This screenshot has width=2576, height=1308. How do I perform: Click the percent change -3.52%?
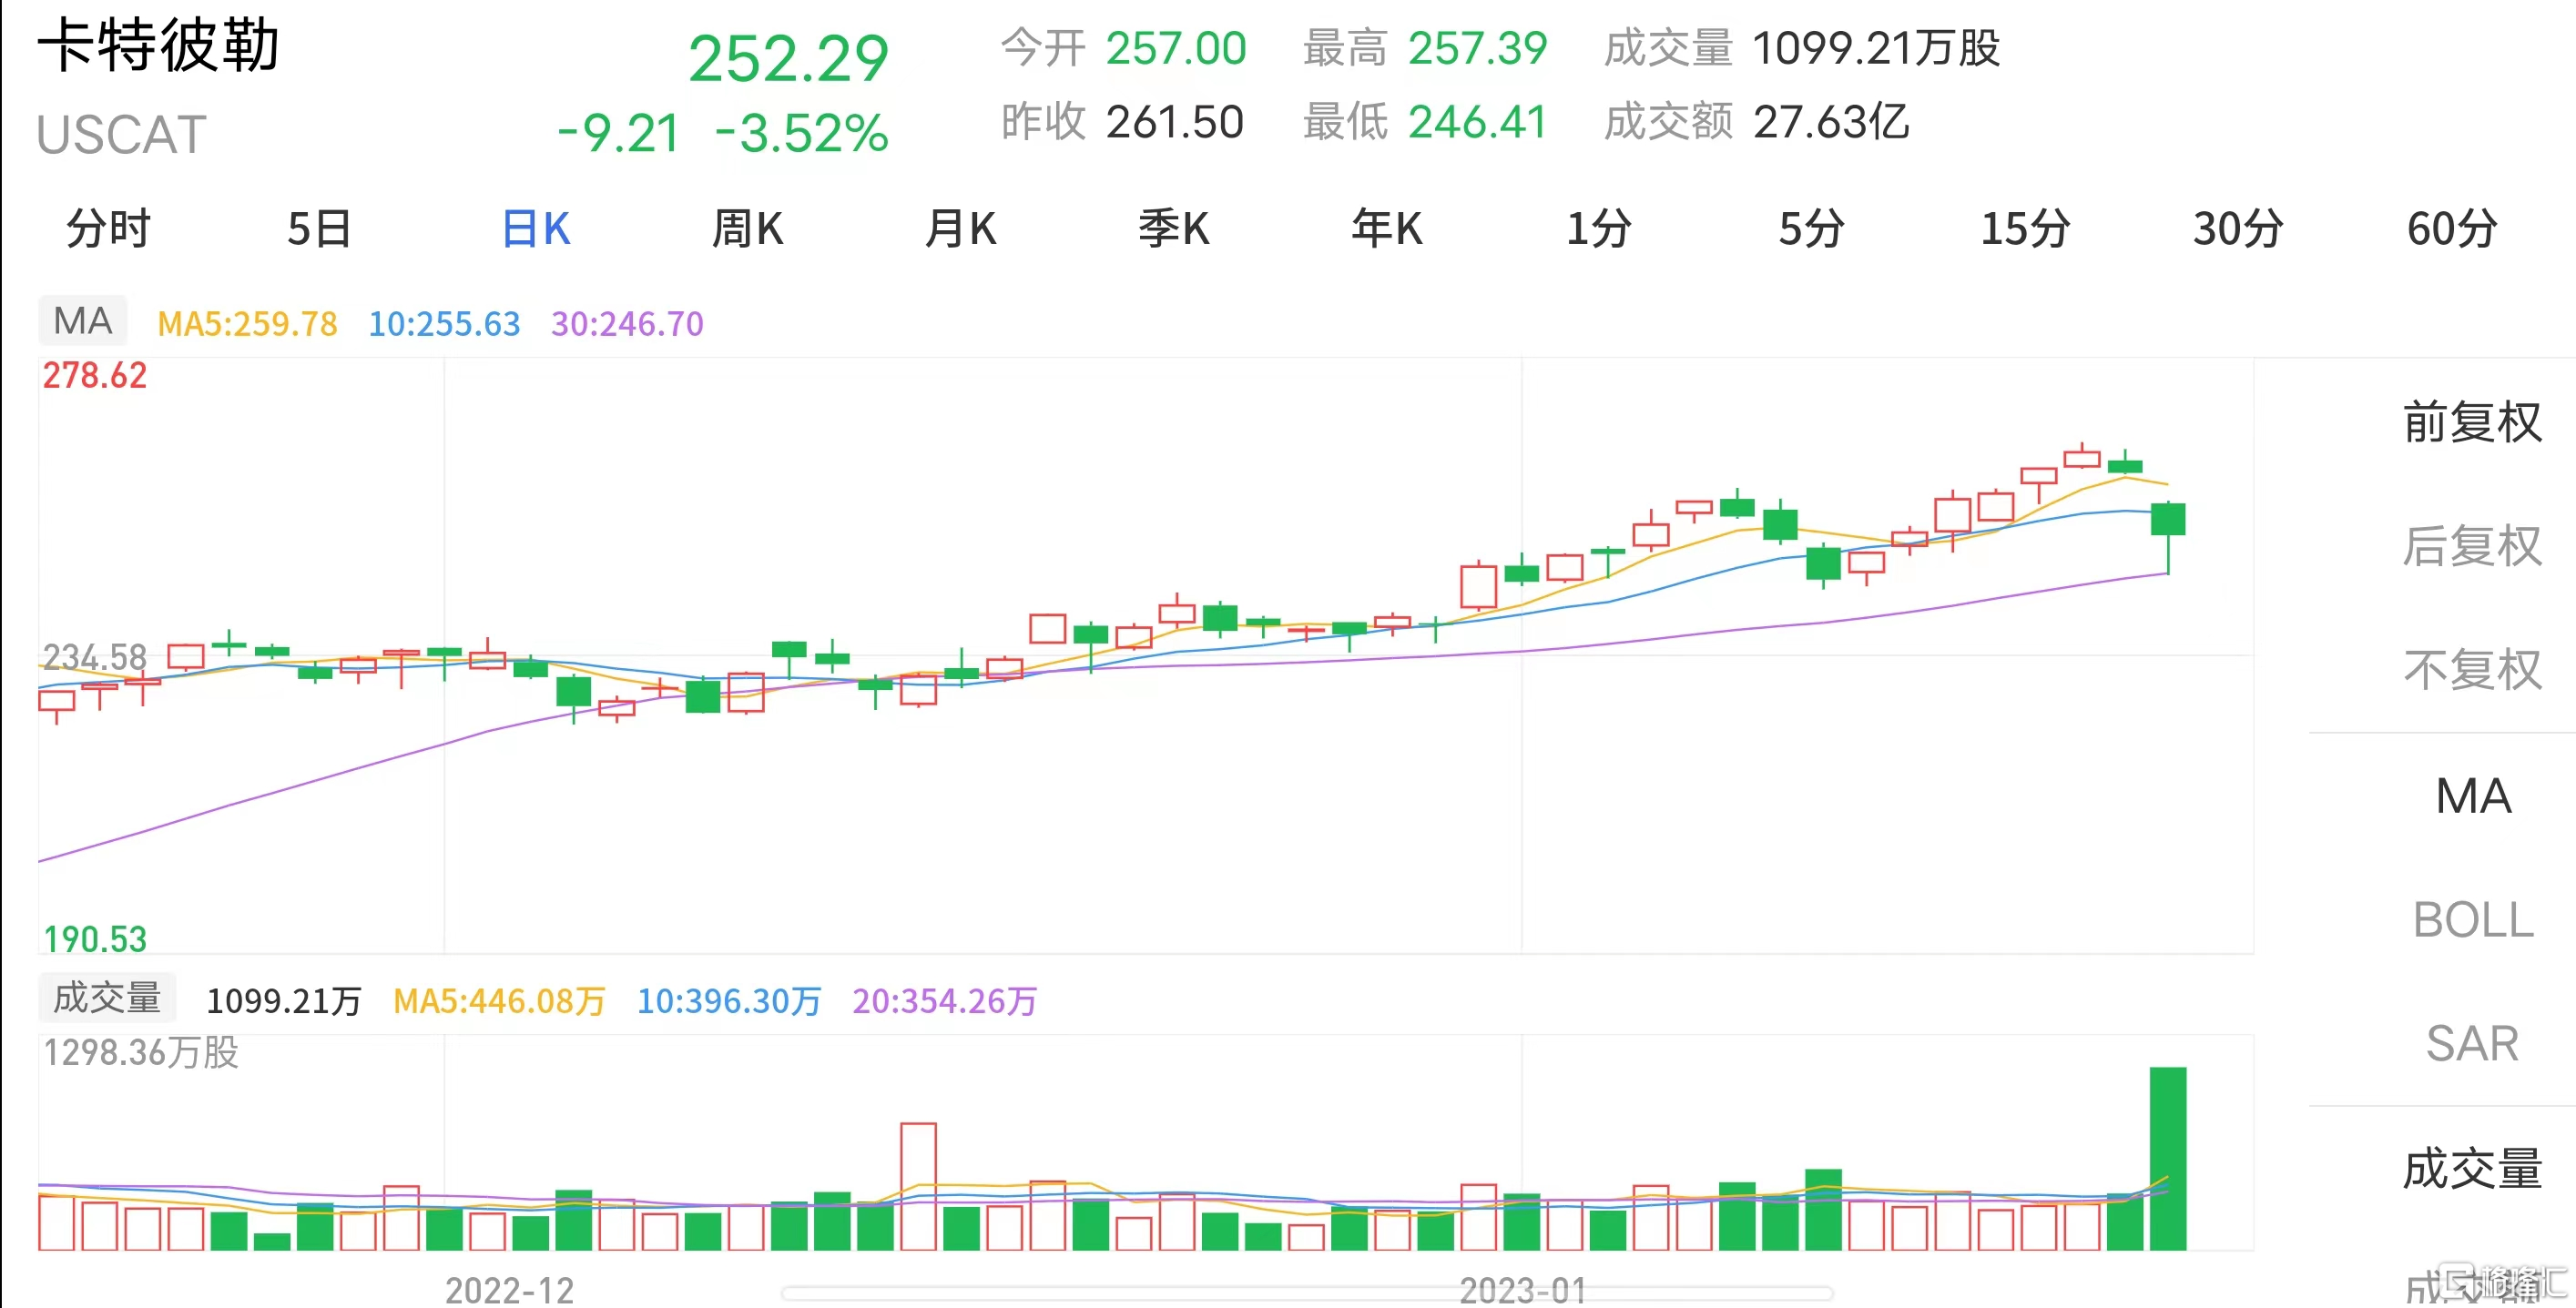pyautogui.click(x=802, y=133)
